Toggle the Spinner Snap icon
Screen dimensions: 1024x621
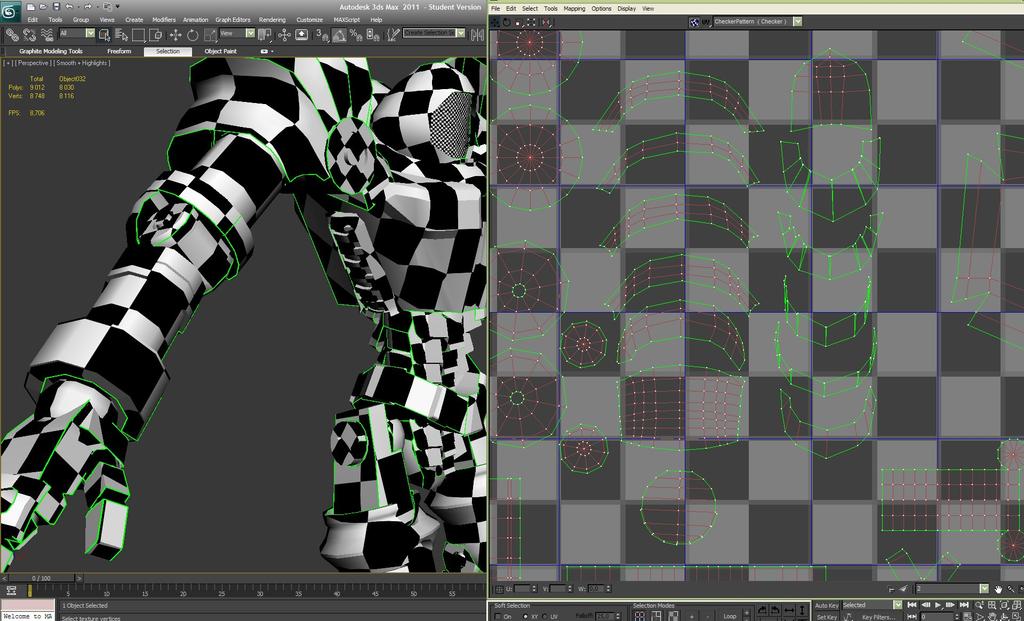coord(373,35)
